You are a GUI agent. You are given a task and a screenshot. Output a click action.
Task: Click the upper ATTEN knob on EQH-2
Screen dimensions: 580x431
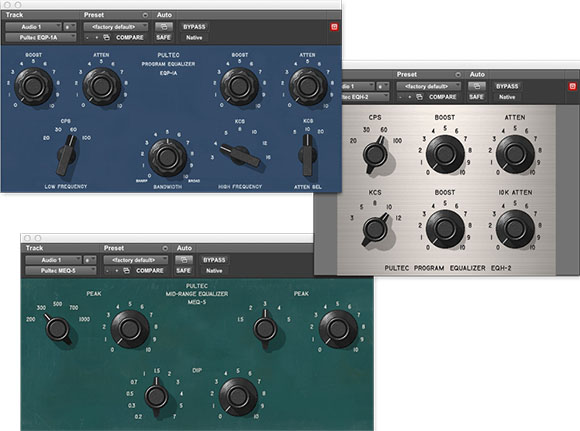coord(515,154)
